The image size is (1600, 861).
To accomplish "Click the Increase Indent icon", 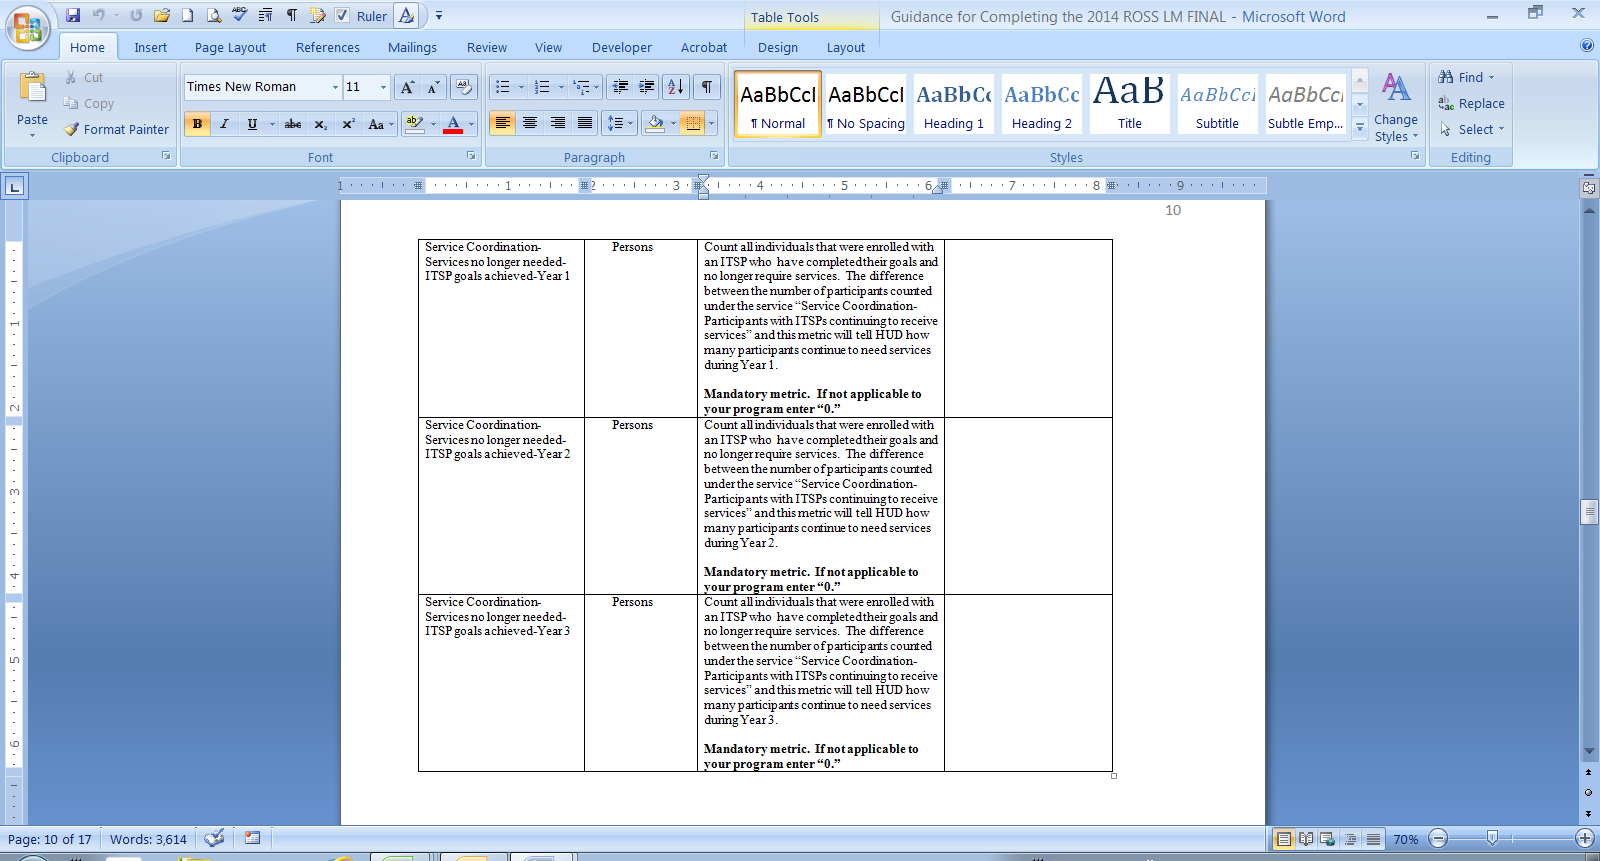I will (647, 87).
